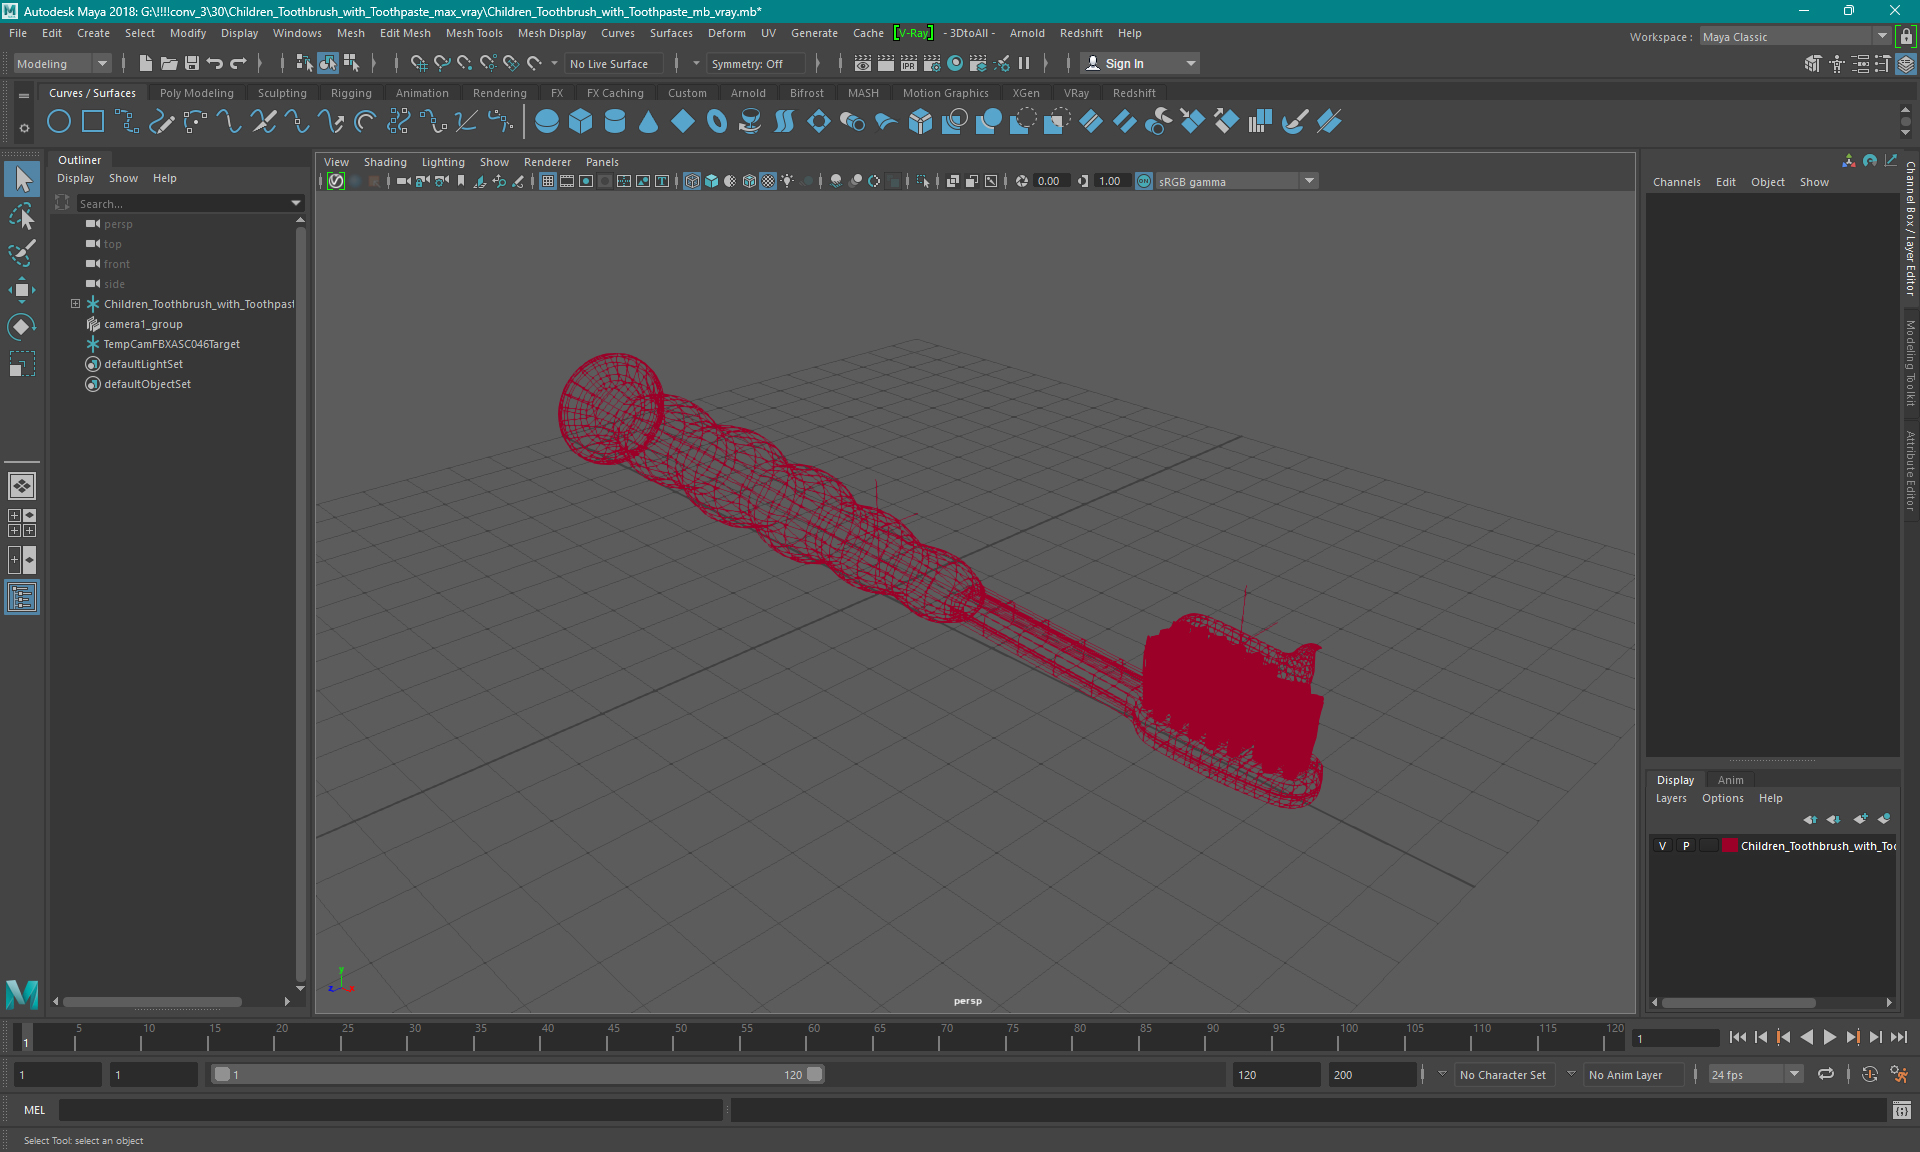Toggle viewport grid display
1920x1152 pixels.
[548, 181]
